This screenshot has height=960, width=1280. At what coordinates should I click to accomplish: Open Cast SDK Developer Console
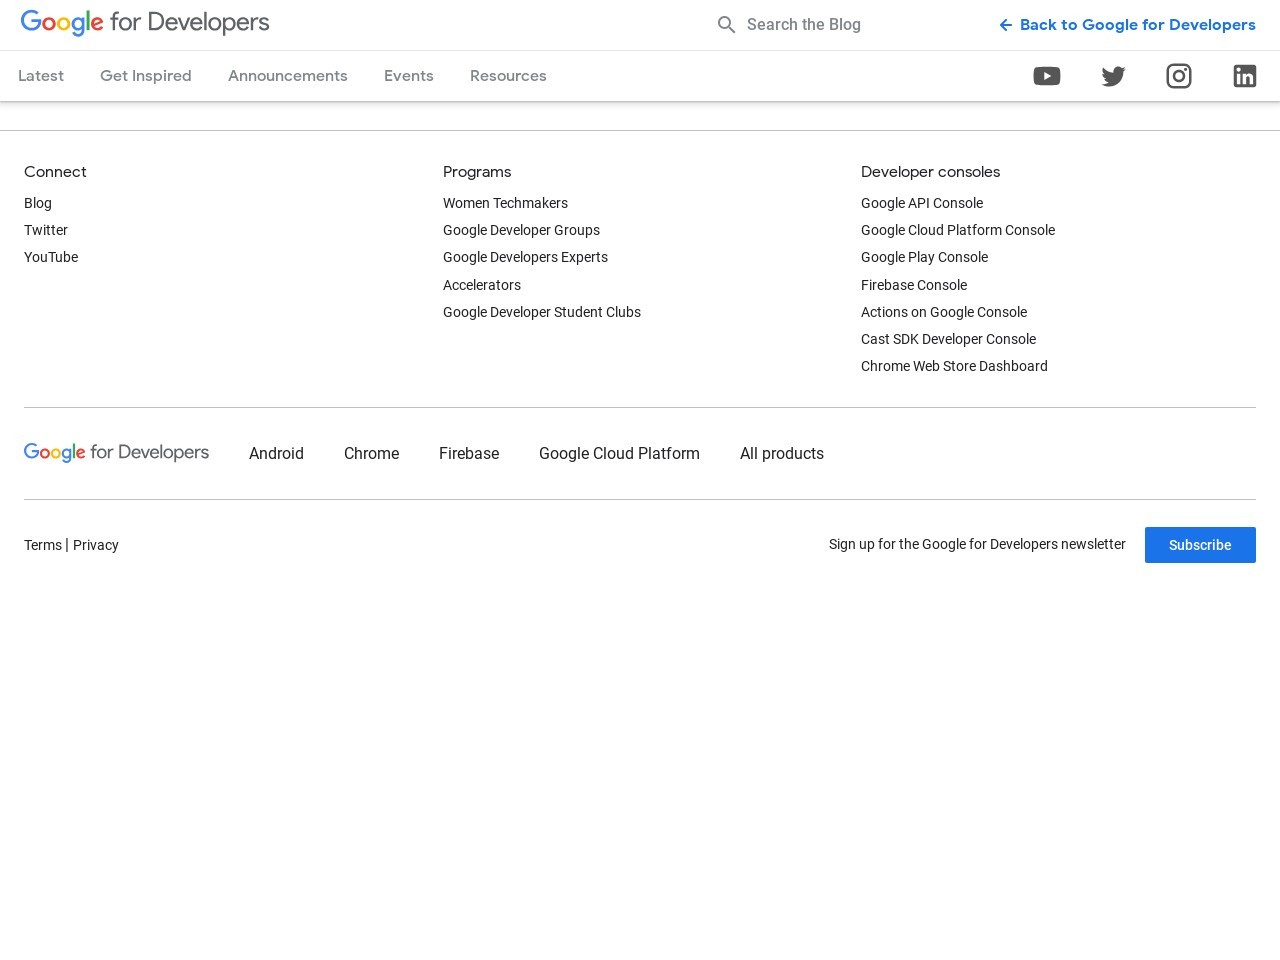tap(948, 339)
